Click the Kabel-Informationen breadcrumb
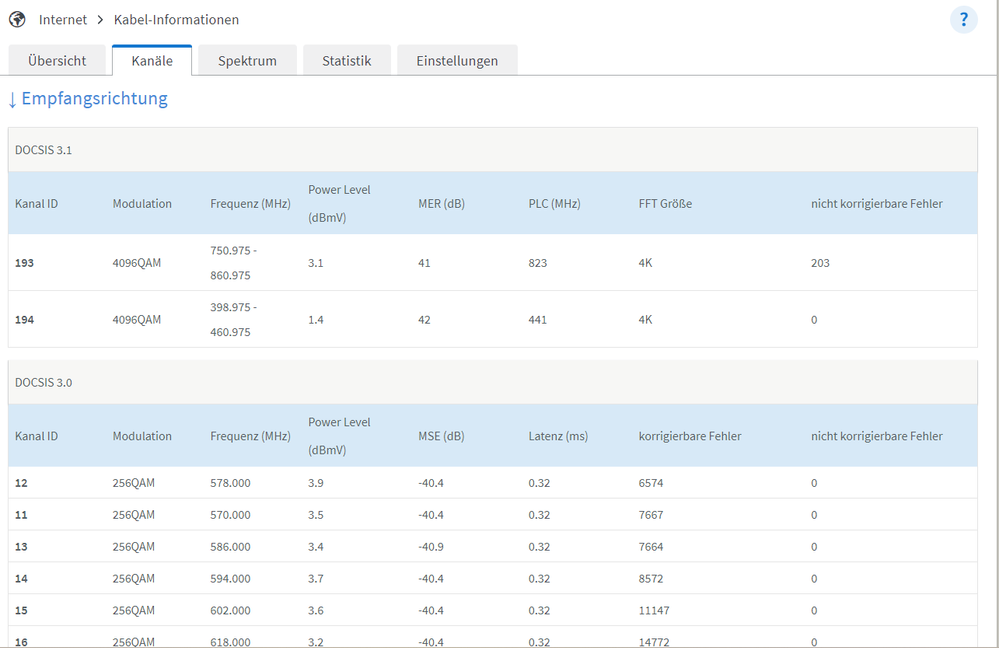This screenshot has height=648, width=999. click(176, 20)
